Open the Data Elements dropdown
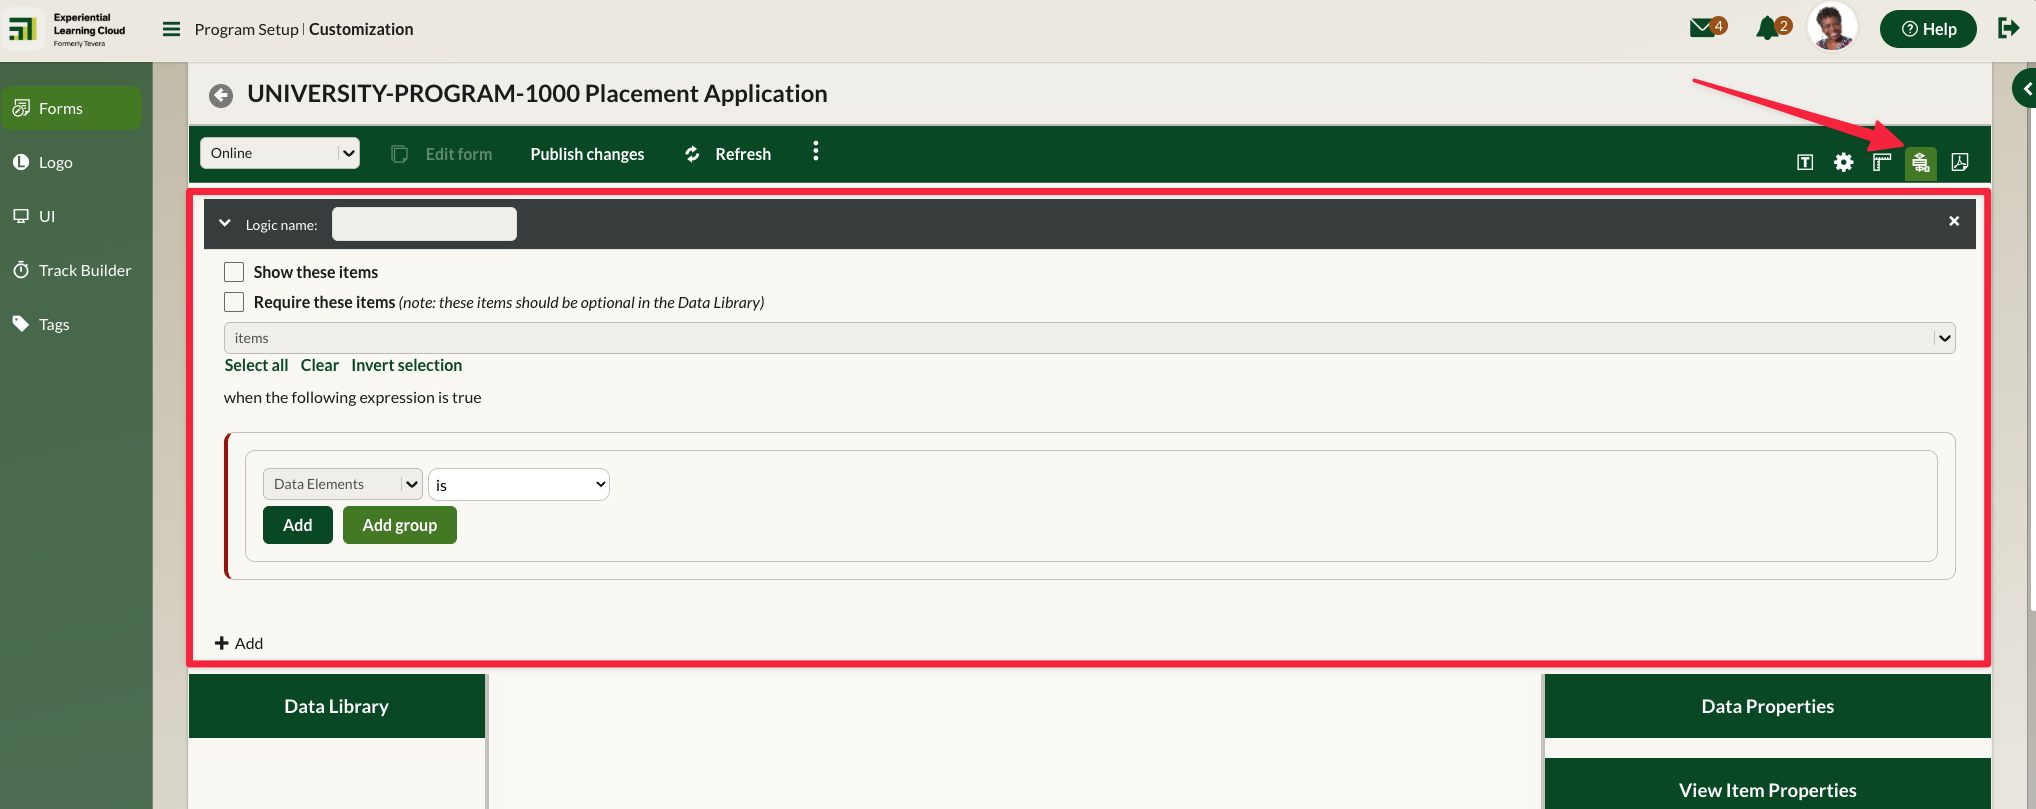The height and width of the screenshot is (809, 2036). 343,484
